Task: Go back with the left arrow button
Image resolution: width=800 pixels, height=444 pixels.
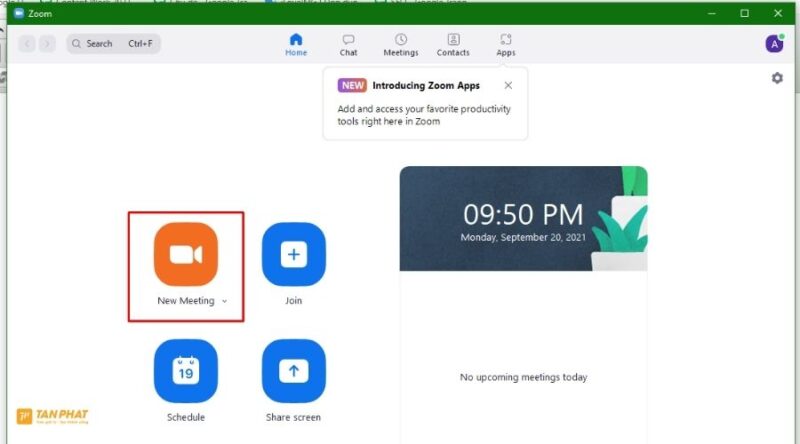Action: 28,44
